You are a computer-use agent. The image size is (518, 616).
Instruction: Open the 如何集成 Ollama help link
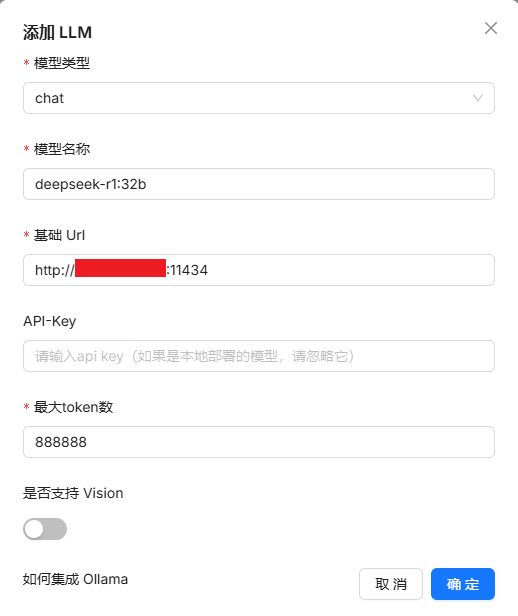tap(75, 579)
